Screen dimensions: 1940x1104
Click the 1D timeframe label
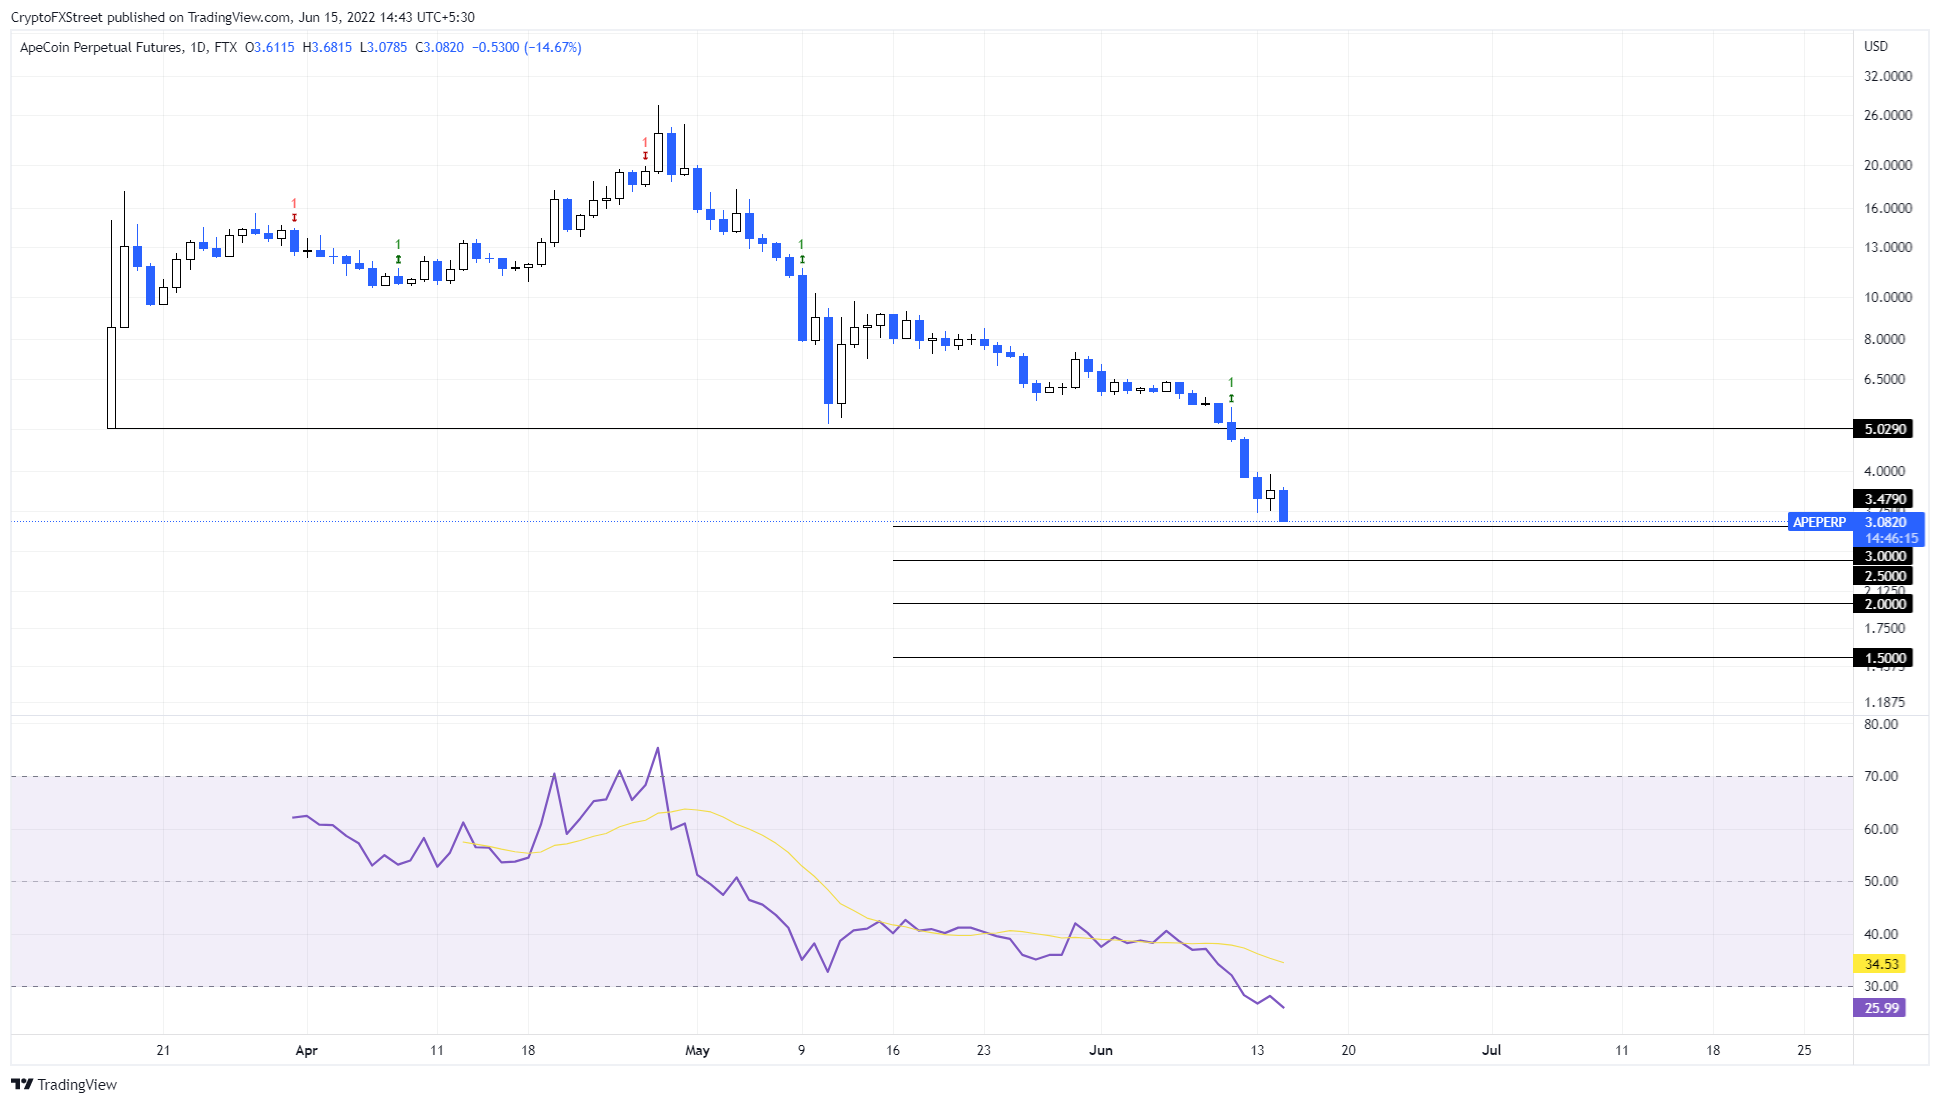198,47
